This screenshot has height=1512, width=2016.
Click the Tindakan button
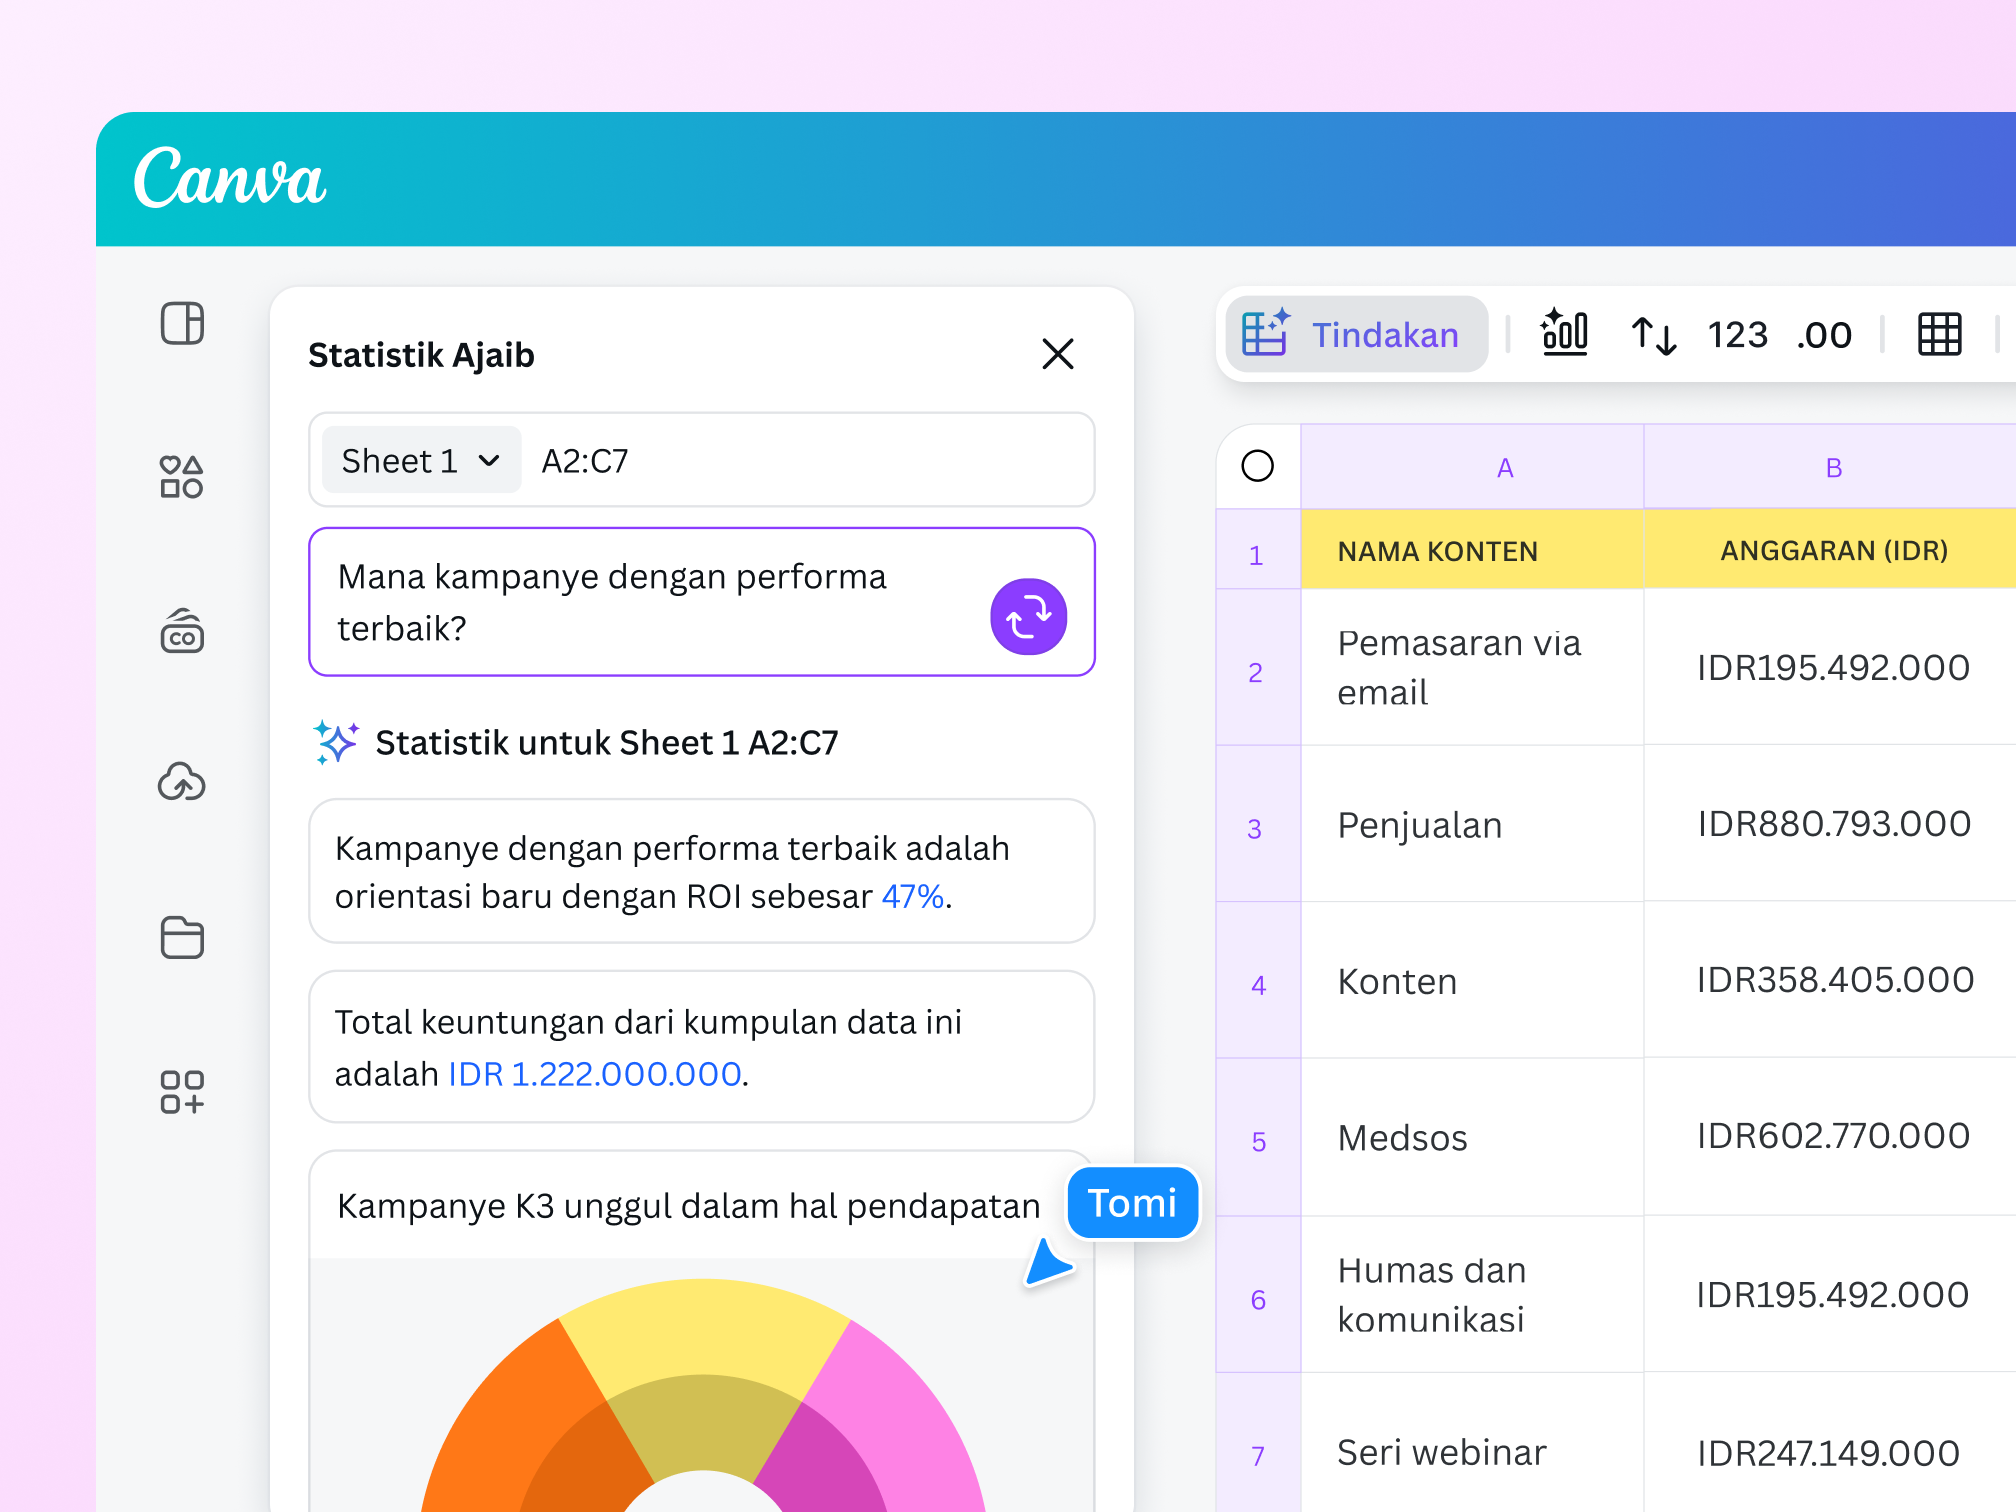pyautogui.click(x=1356, y=334)
